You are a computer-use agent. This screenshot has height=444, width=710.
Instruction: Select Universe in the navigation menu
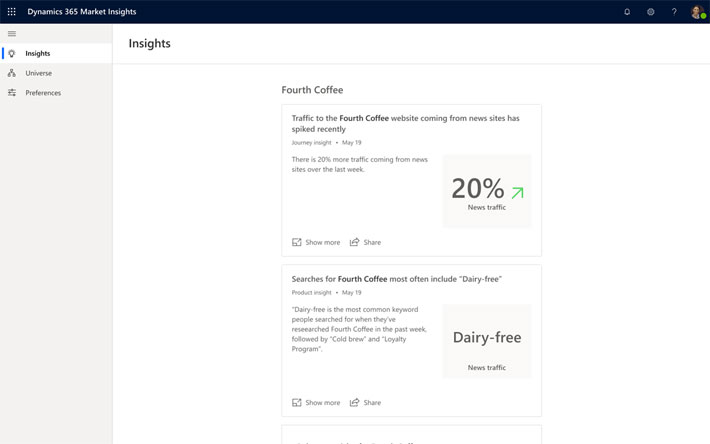39,73
